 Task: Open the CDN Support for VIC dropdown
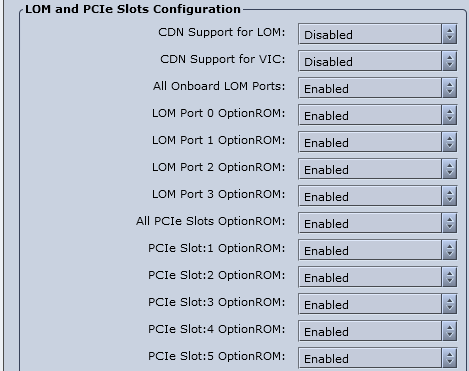pos(378,61)
